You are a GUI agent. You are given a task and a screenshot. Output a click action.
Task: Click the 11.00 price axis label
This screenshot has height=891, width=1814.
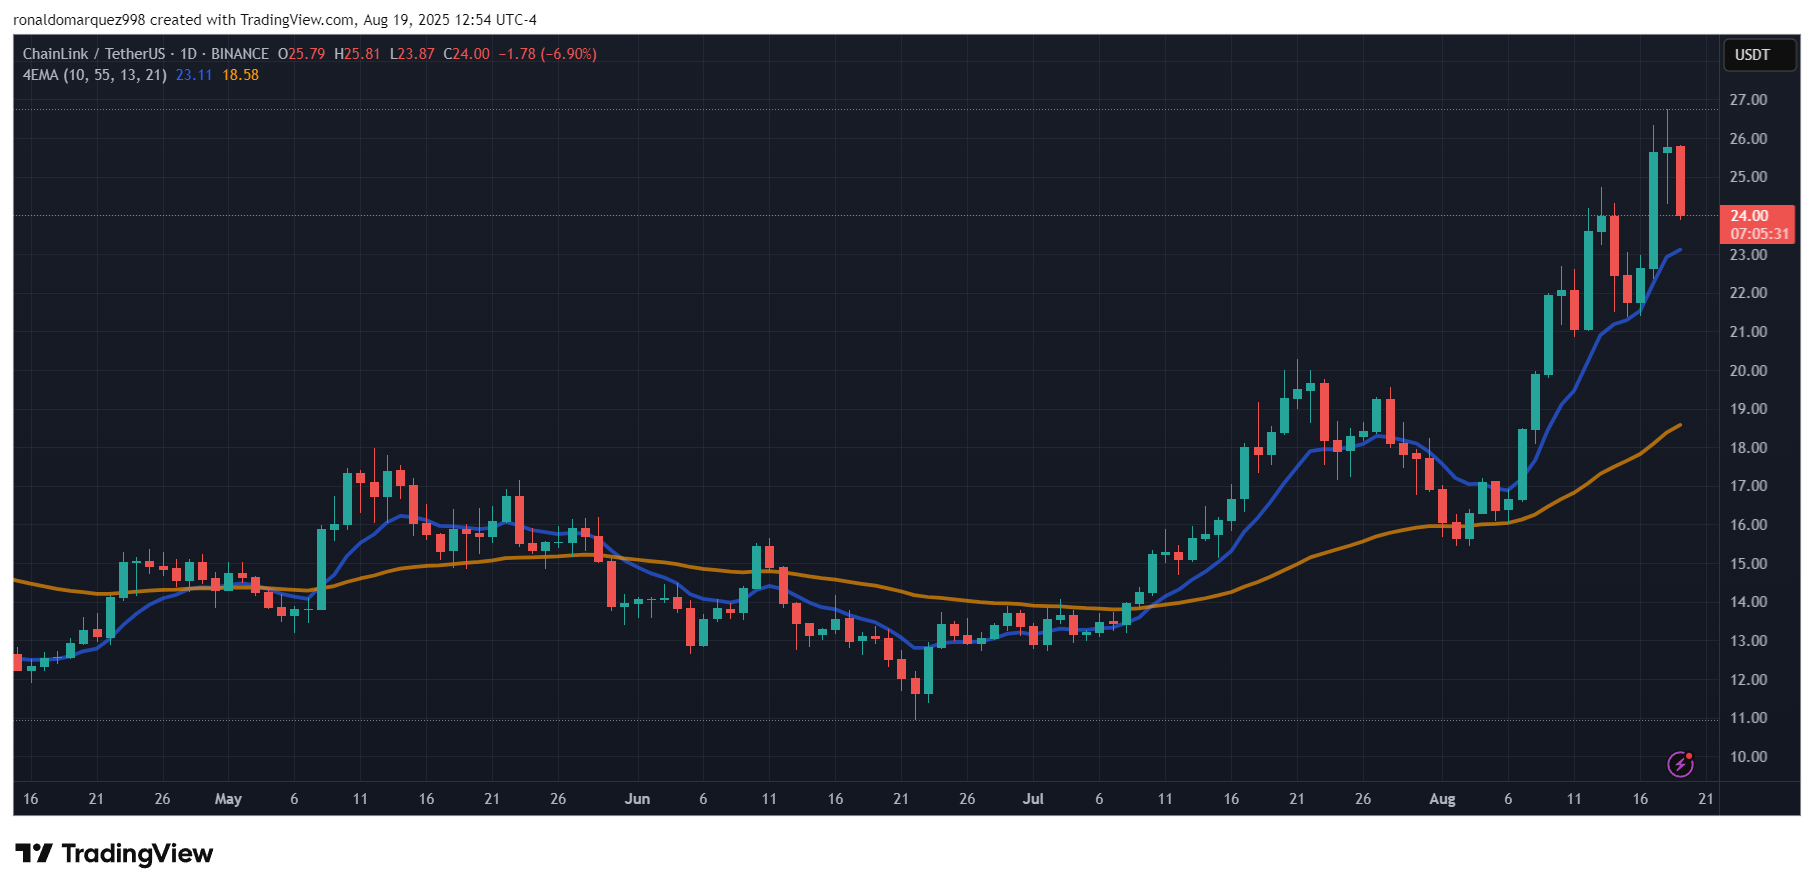[1748, 718]
